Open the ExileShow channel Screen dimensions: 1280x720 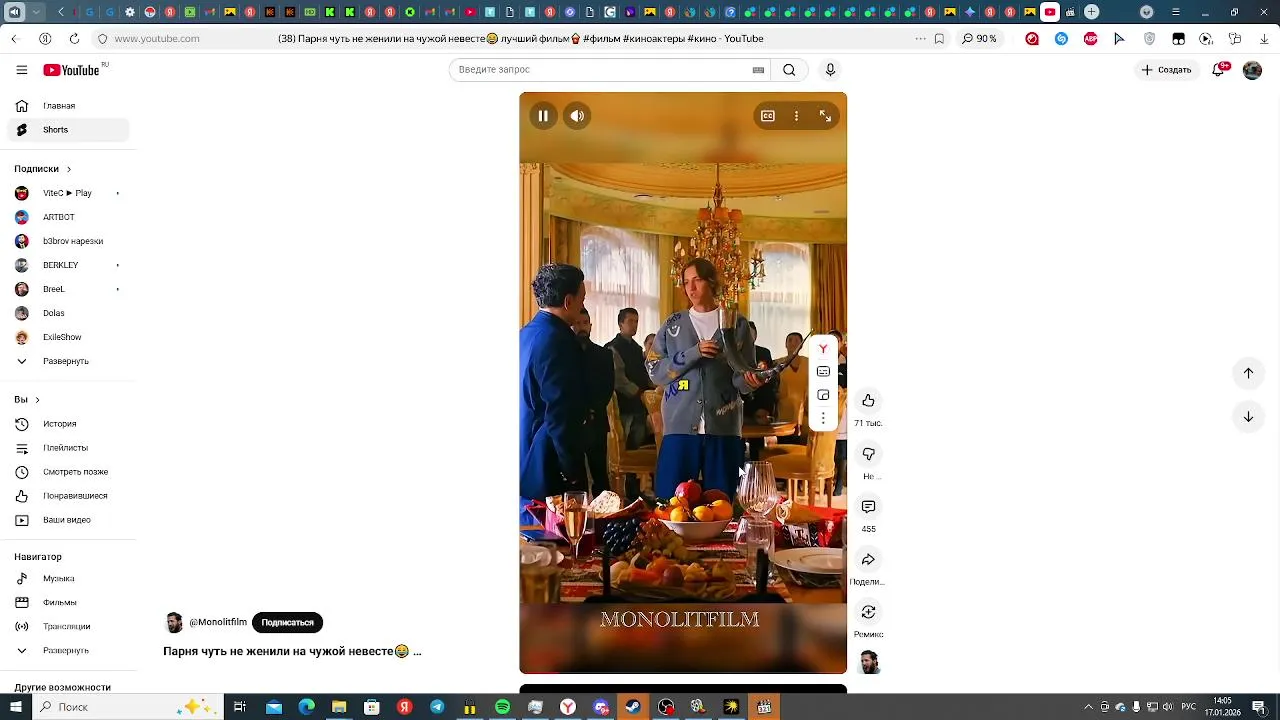68,337
